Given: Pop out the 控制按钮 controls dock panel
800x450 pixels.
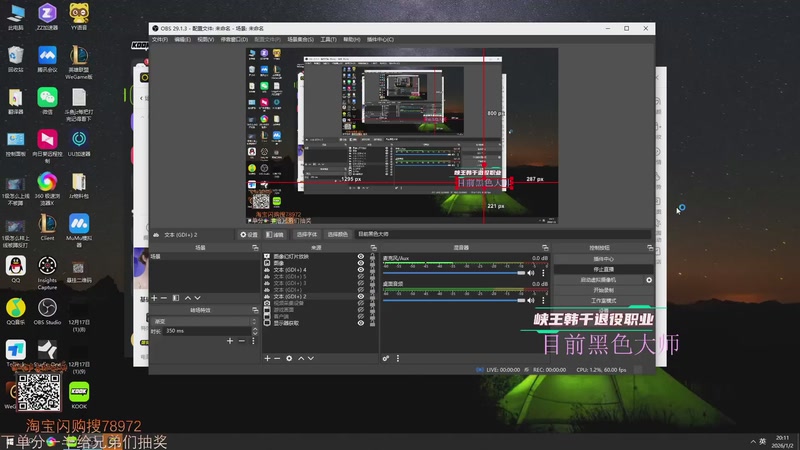Looking at the screenshot, I should pos(650,247).
